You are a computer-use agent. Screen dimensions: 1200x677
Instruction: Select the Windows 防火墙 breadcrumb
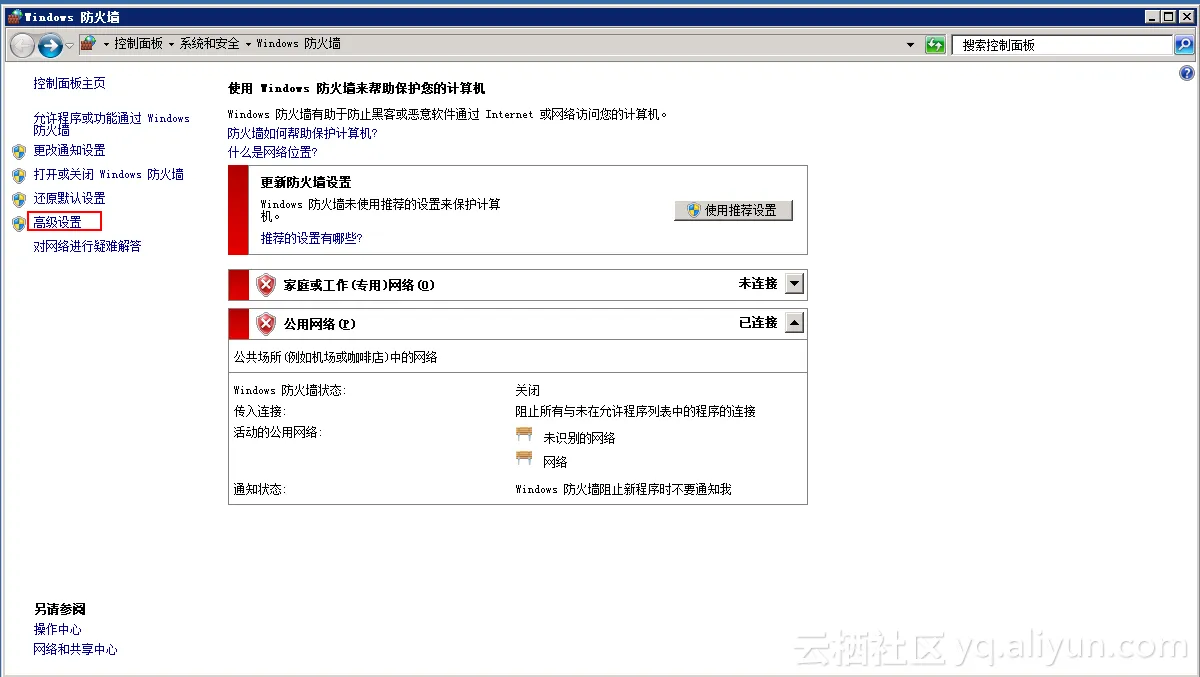click(x=298, y=44)
